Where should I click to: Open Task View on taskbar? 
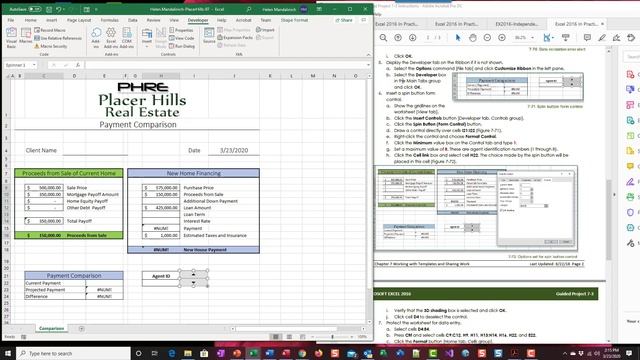pos(155,353)
